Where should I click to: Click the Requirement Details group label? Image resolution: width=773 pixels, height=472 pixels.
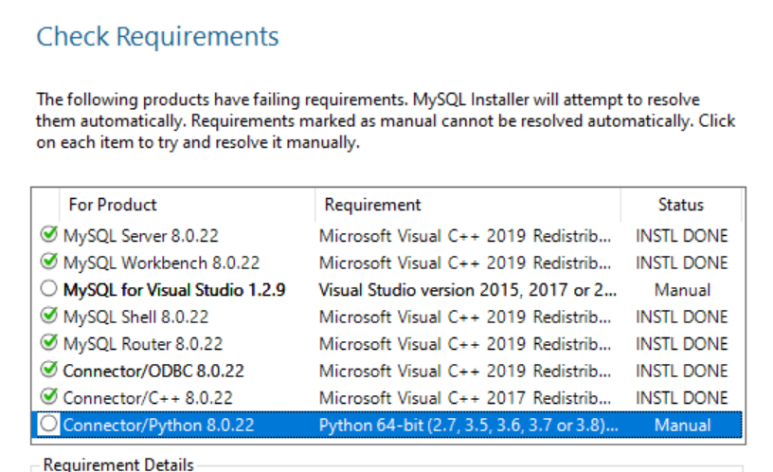(118, 464)
